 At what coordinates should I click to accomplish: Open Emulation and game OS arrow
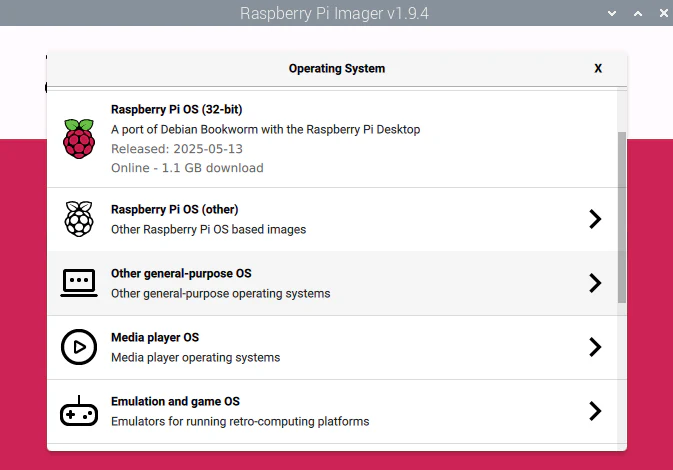(x=595, y=411)
